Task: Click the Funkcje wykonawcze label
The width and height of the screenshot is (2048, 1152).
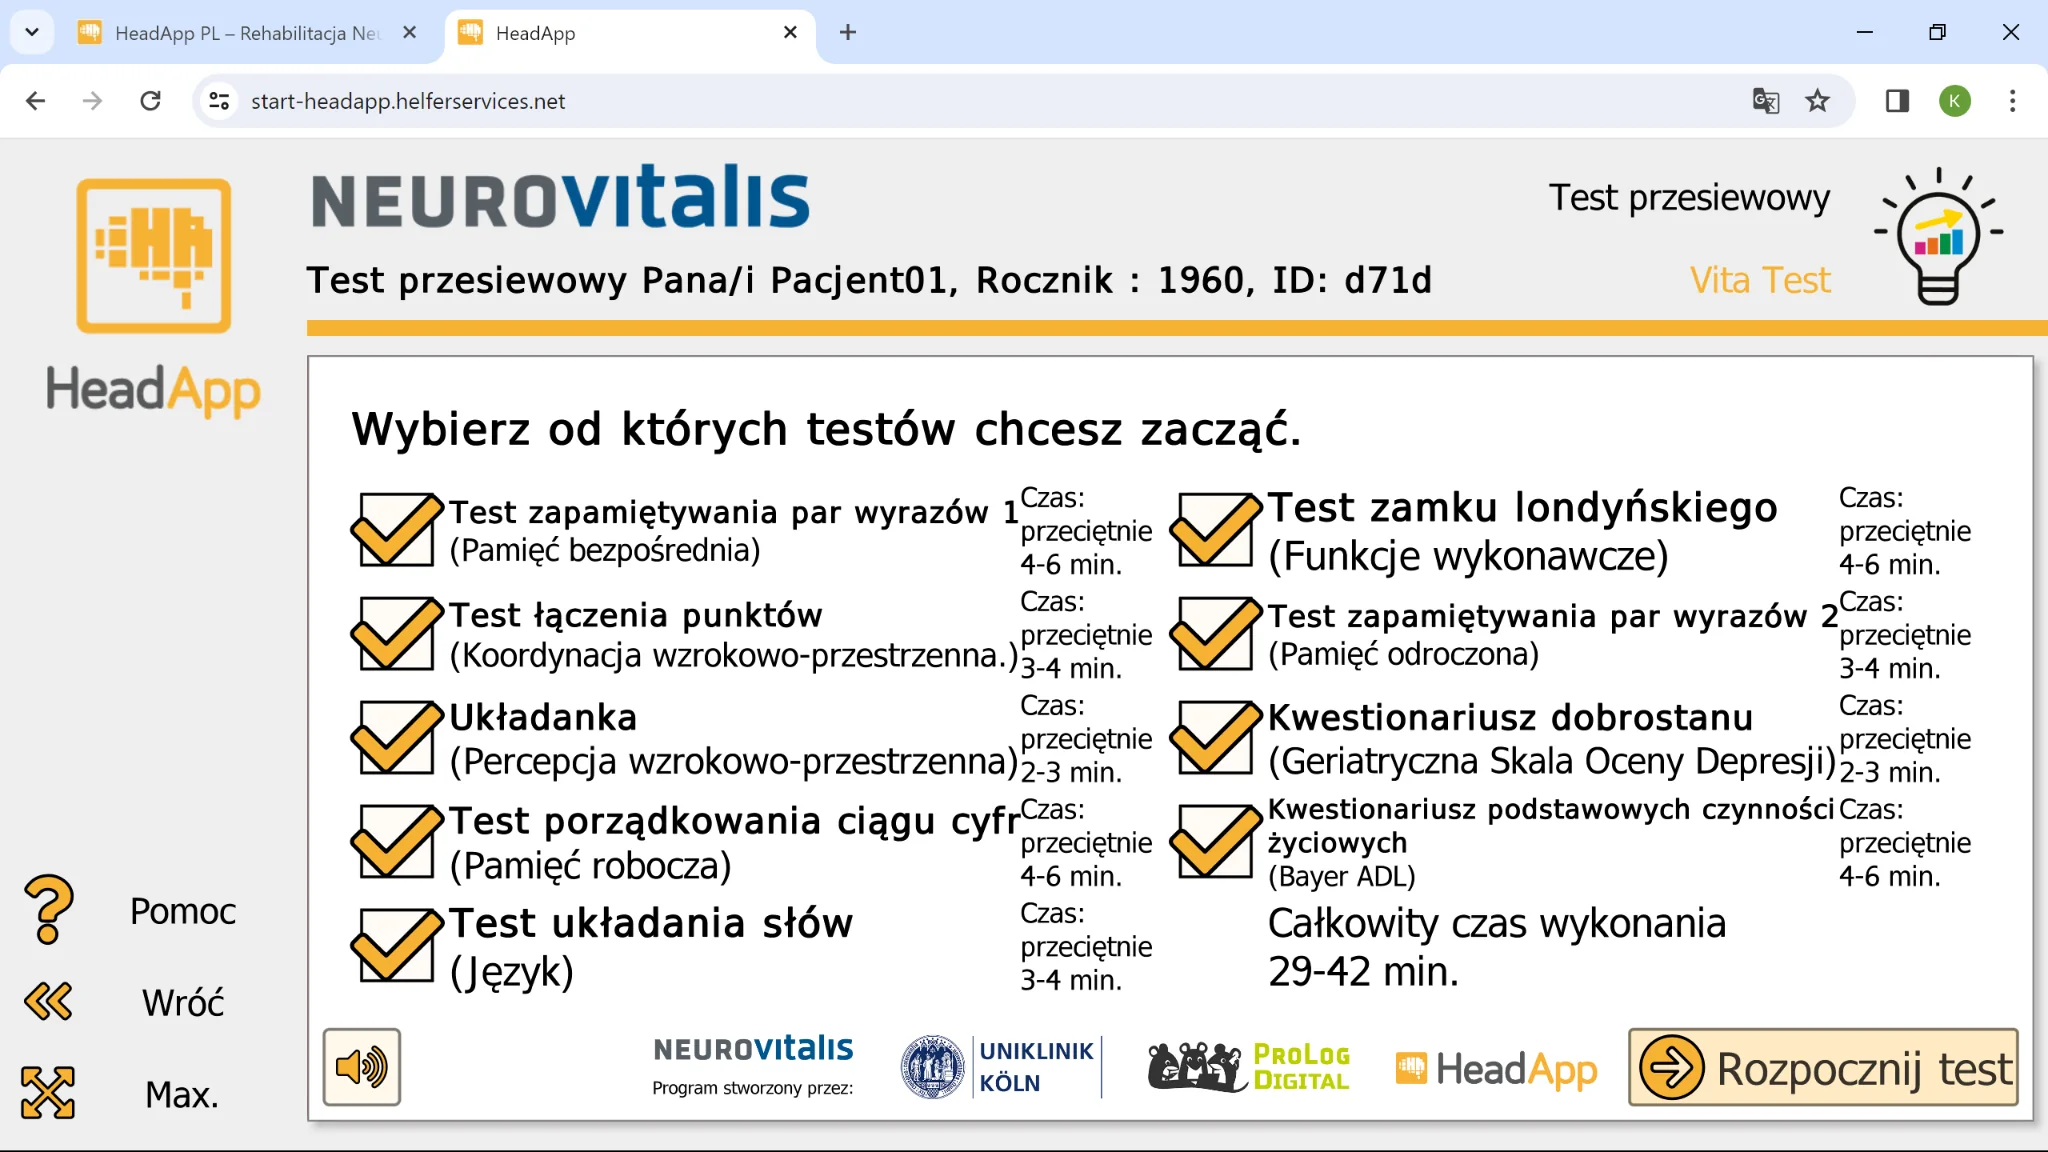Action: pos(1468,556)
